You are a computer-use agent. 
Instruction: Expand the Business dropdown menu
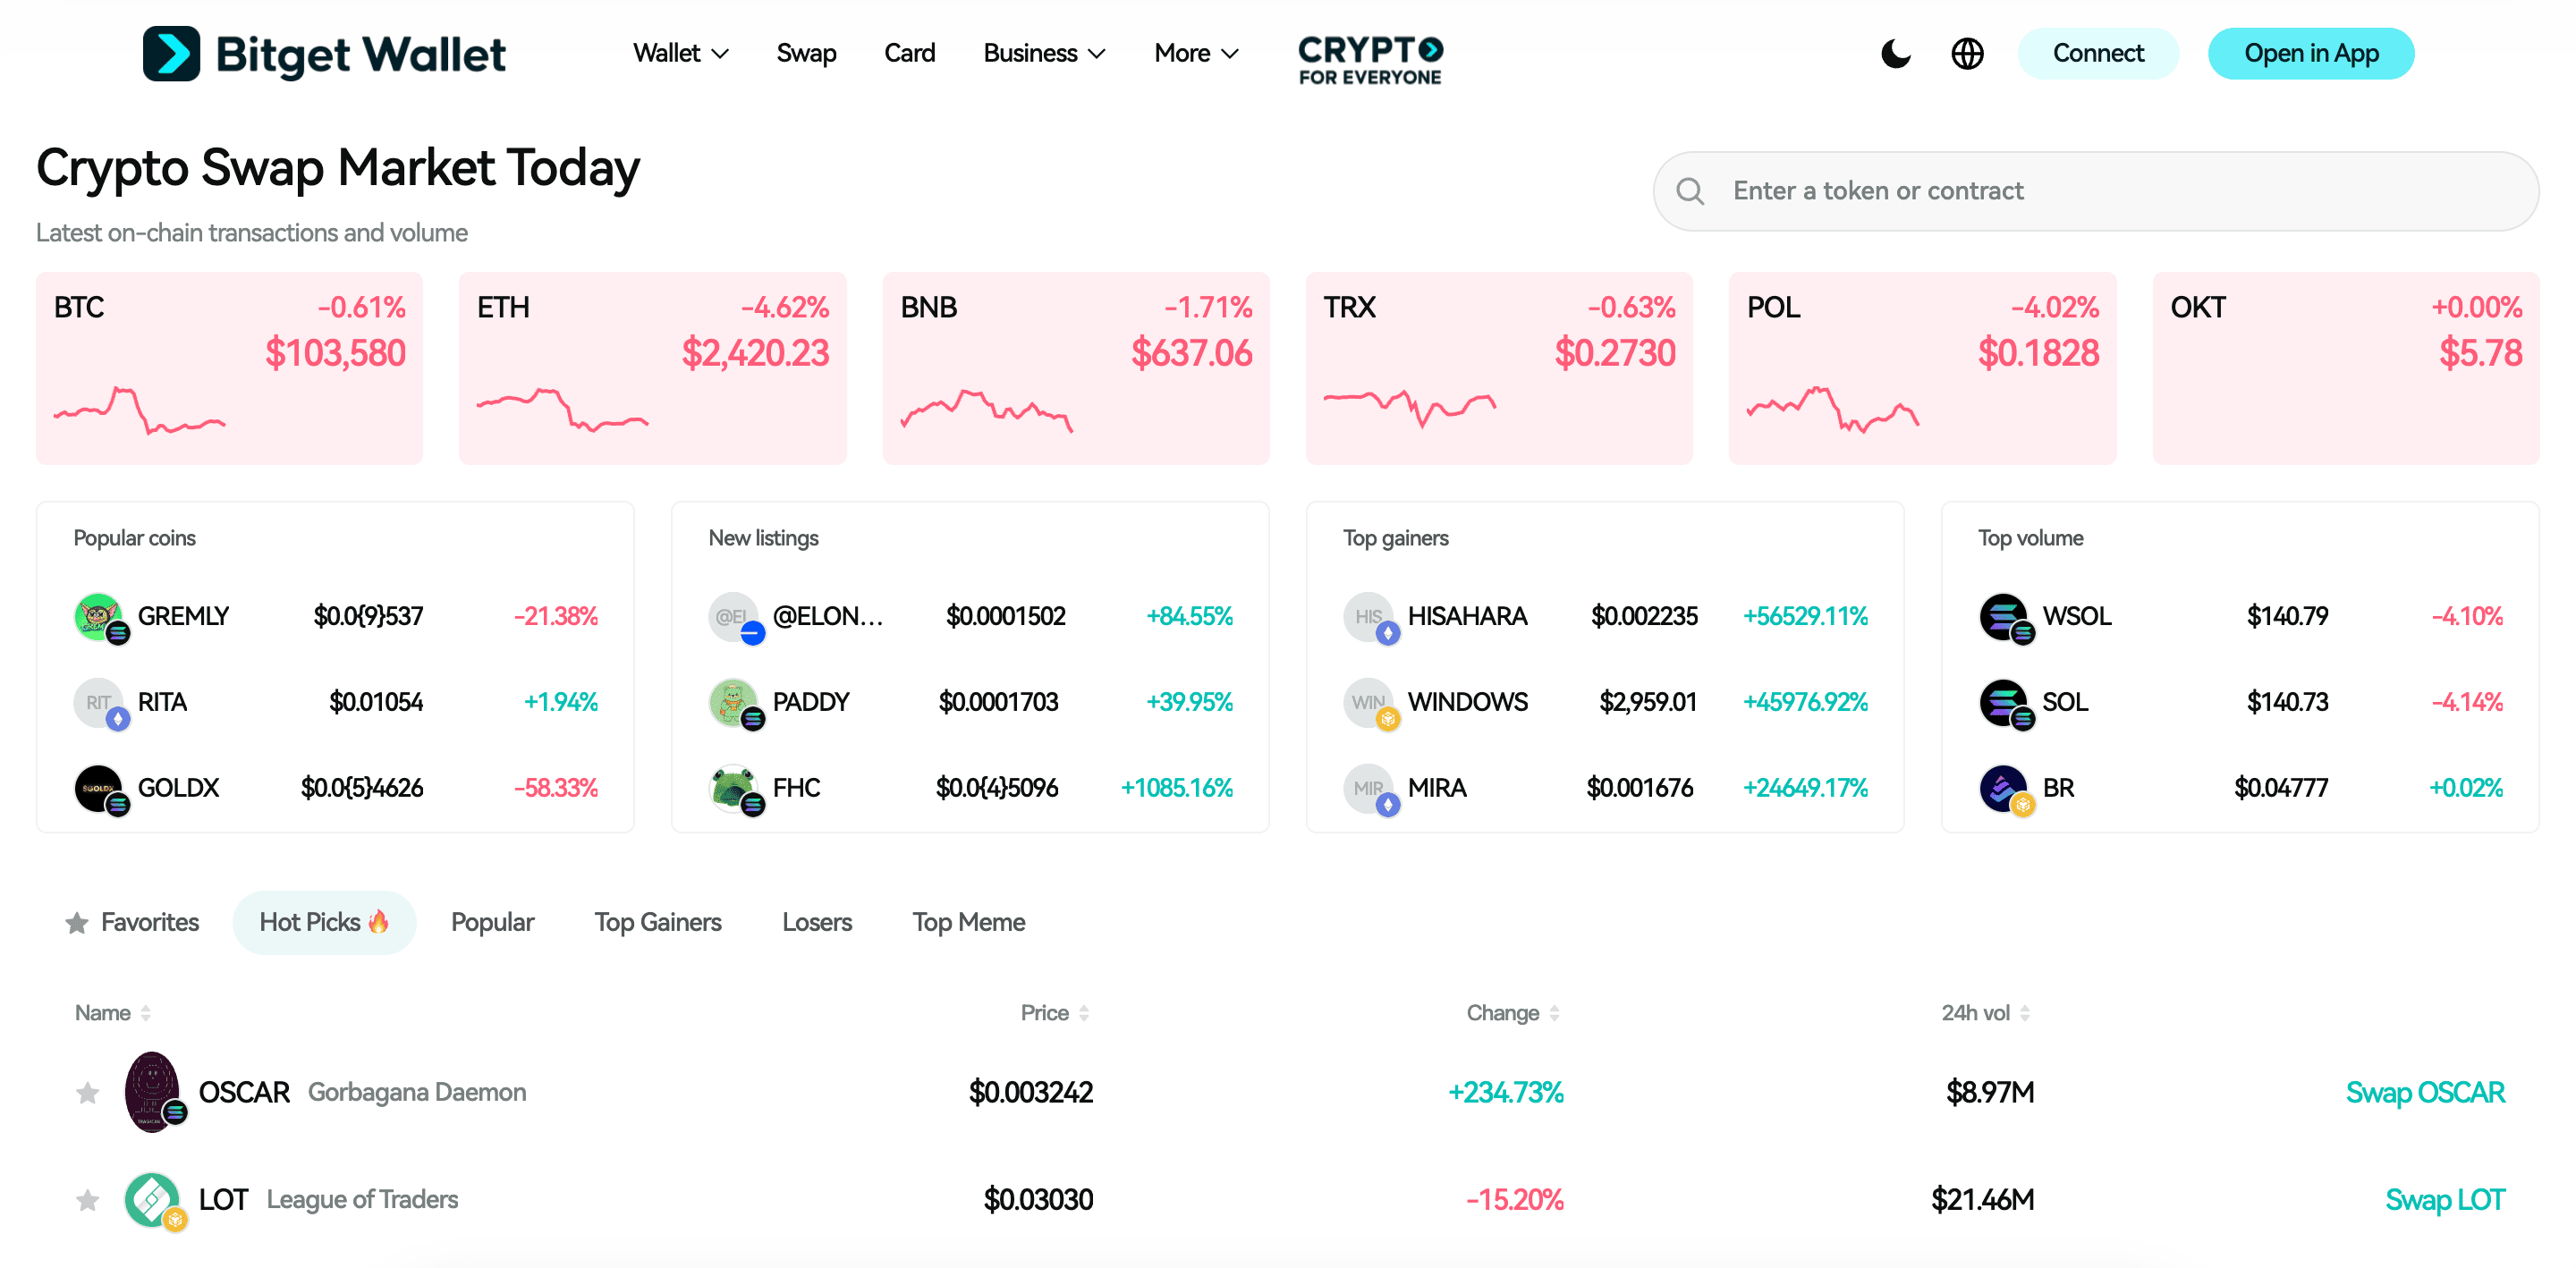(1044, 53)
